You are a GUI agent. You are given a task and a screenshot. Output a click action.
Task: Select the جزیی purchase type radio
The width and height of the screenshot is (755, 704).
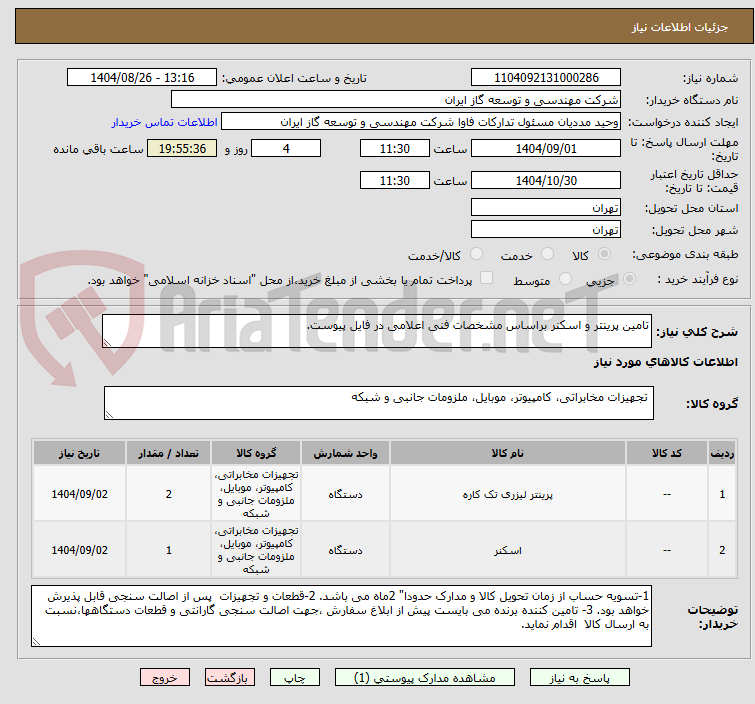629,279
